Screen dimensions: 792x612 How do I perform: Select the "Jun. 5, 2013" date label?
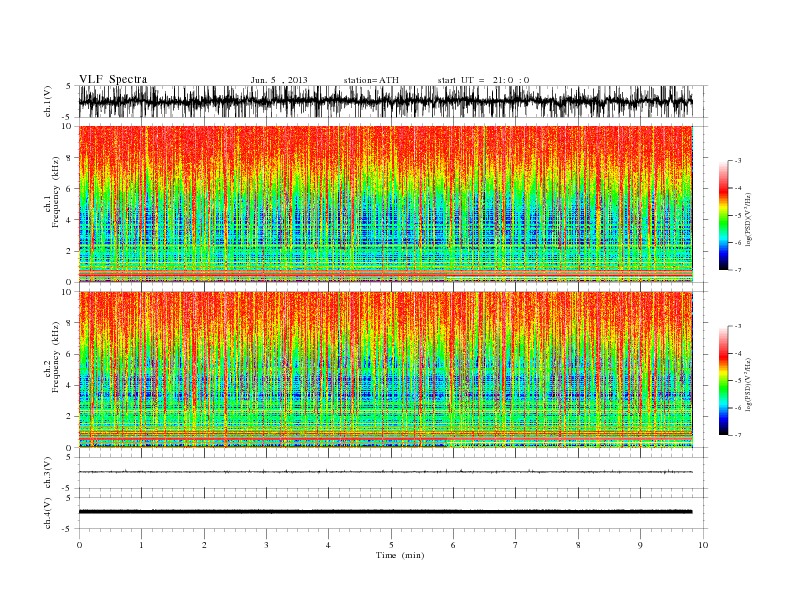[279, 80]
